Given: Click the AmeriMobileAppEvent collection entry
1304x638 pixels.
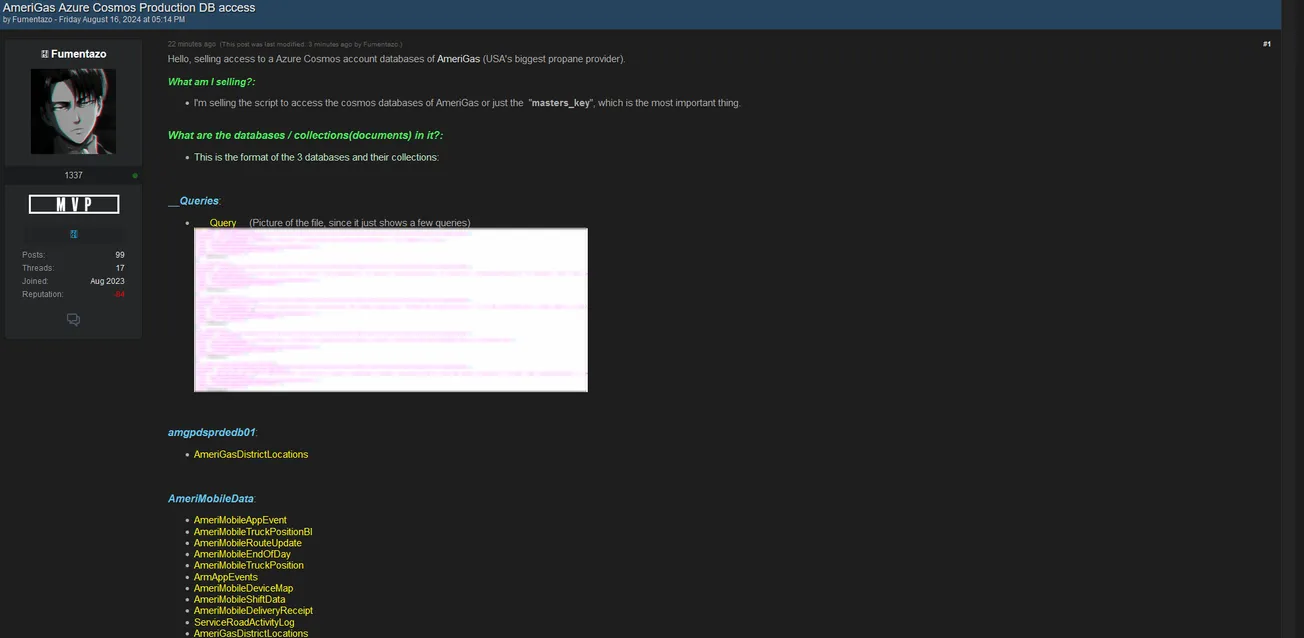Looking at the screenshot, I should coord(240,520).
